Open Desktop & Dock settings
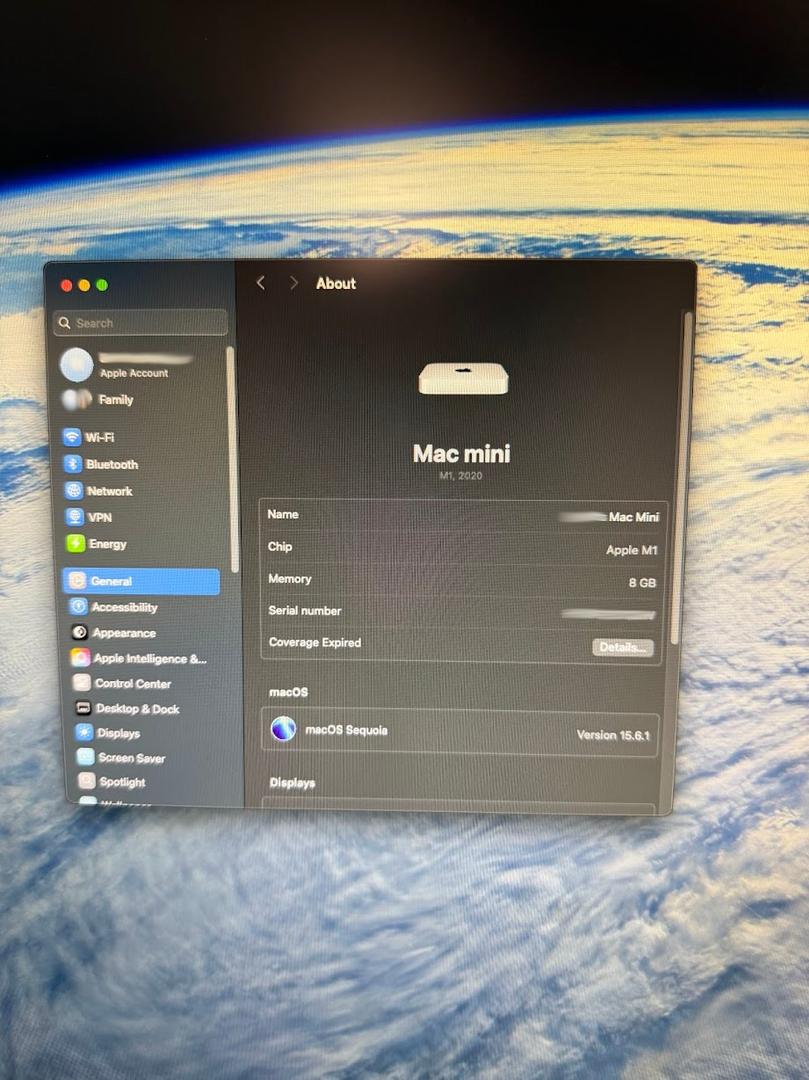The image size is (809, 1080). point(137,709)
